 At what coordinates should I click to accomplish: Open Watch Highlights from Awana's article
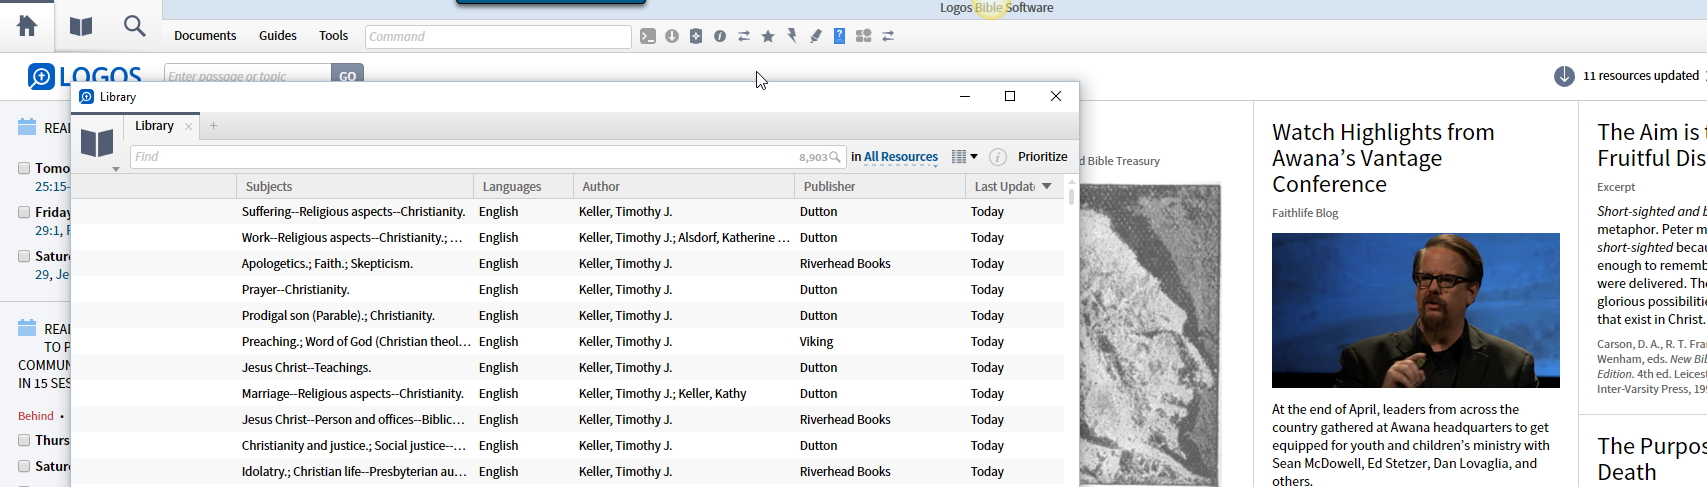[1383, 158]
